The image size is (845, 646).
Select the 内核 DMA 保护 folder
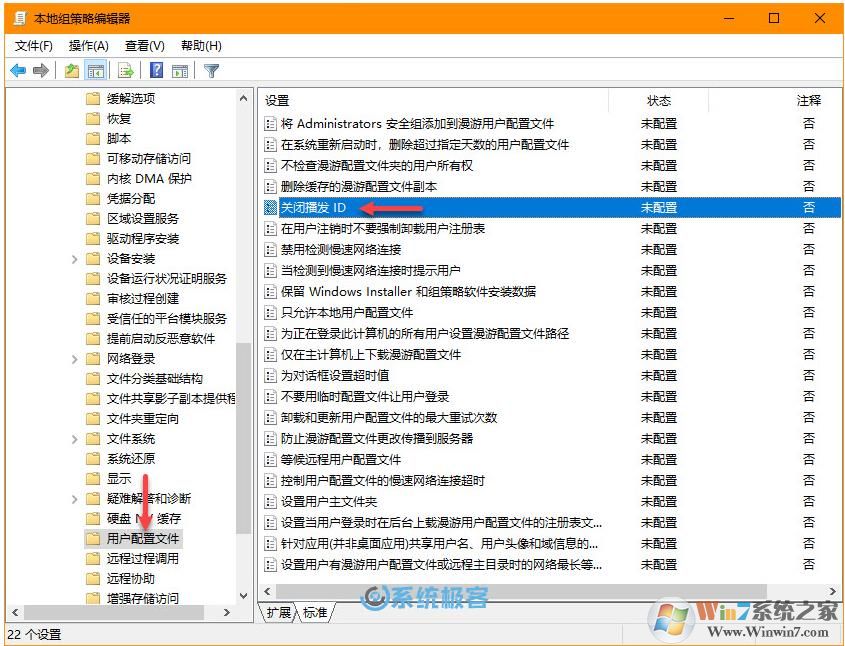pyautogui.click(x=149, y=178)
